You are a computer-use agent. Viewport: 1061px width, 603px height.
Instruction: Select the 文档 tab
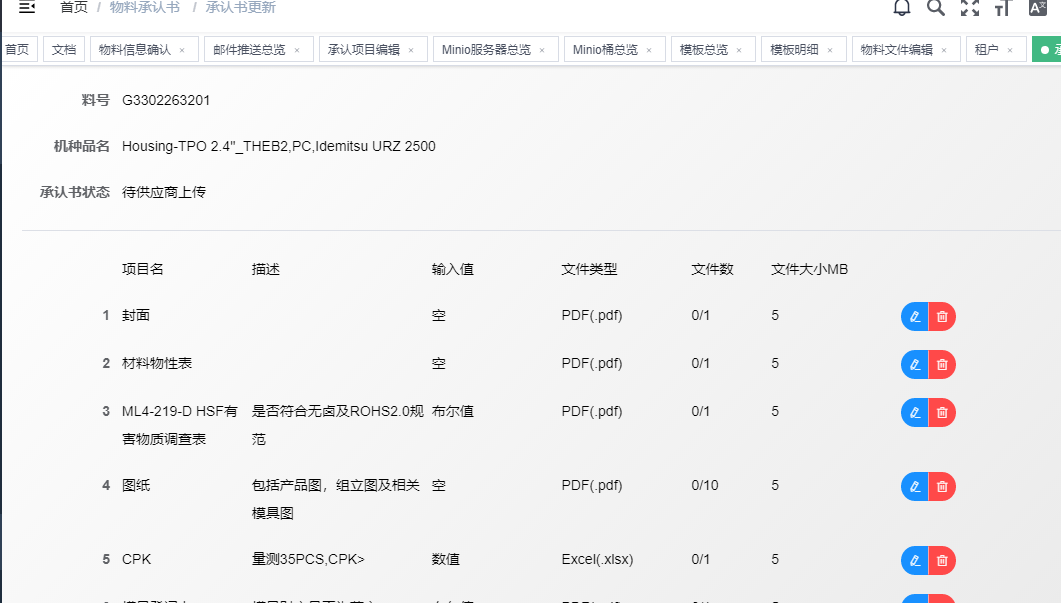click(63, 50)
